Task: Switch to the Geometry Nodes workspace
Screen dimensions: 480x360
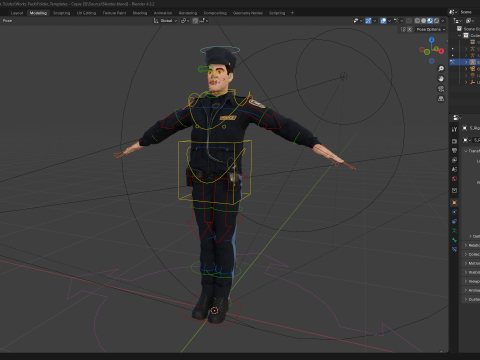Action: tap(248, 13)
